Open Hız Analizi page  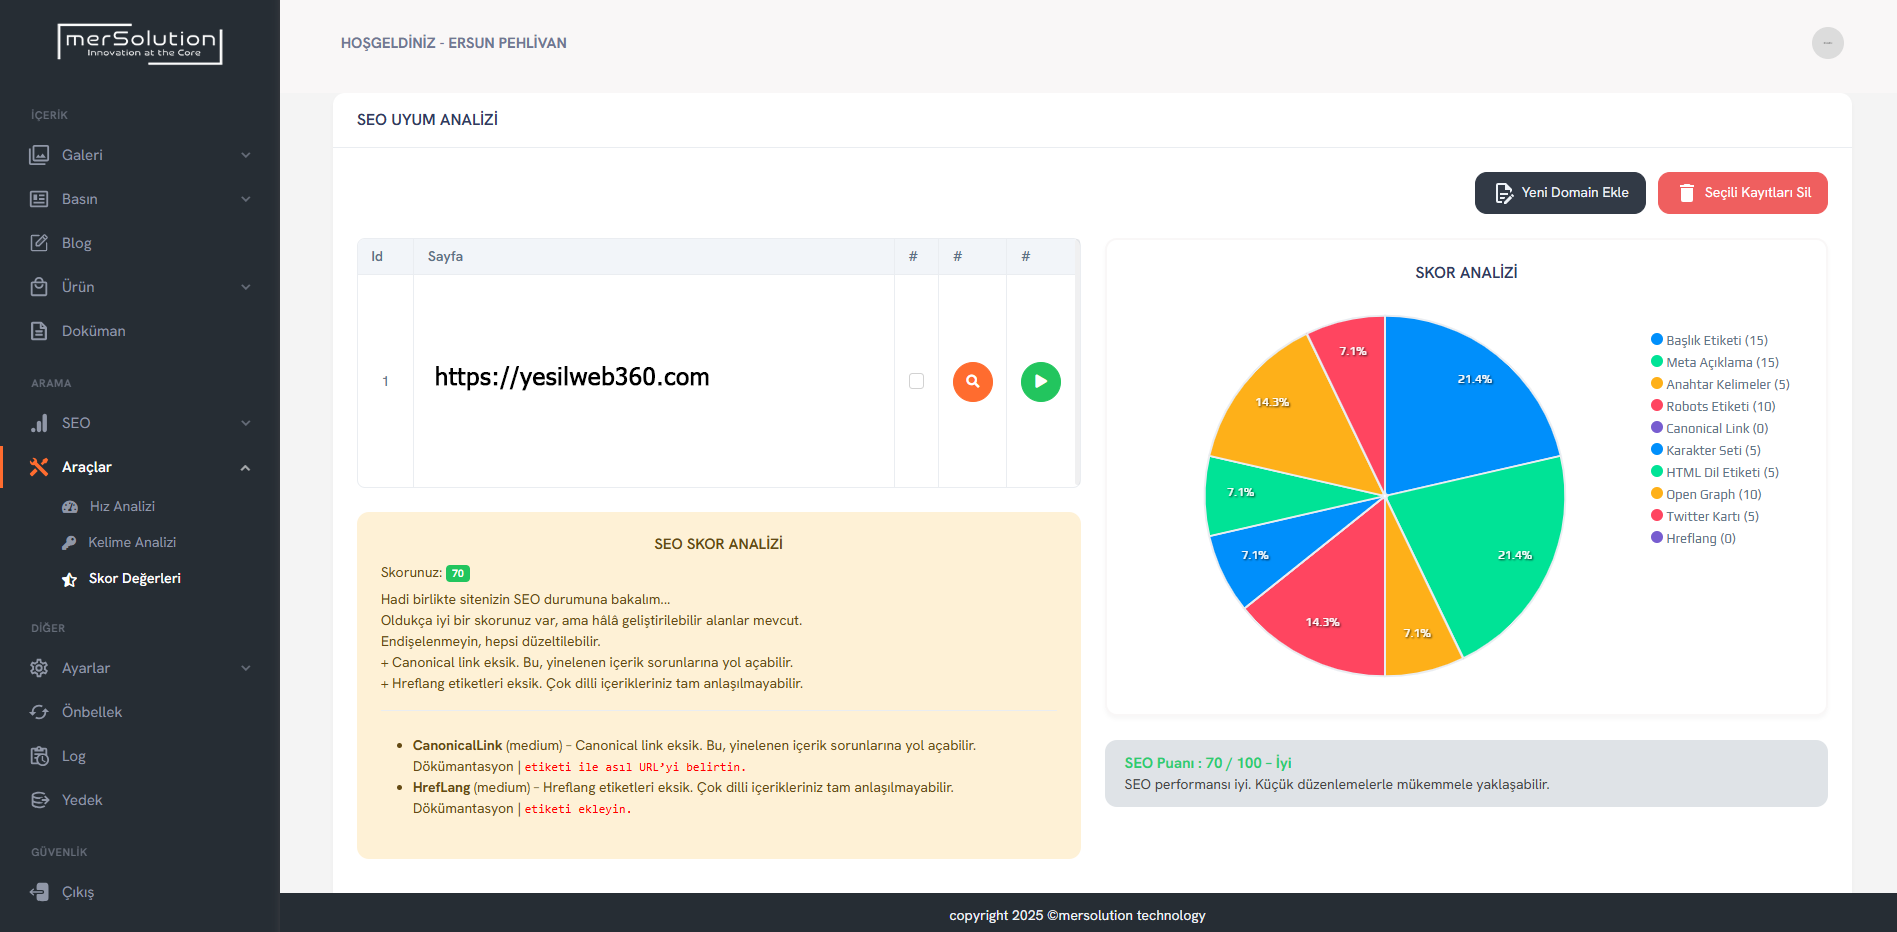(x=122, y=506)
